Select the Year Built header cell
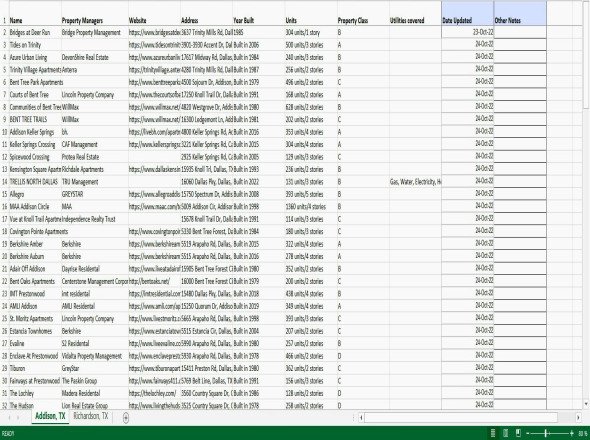590x440 pixels. click(x=259, y=14)
